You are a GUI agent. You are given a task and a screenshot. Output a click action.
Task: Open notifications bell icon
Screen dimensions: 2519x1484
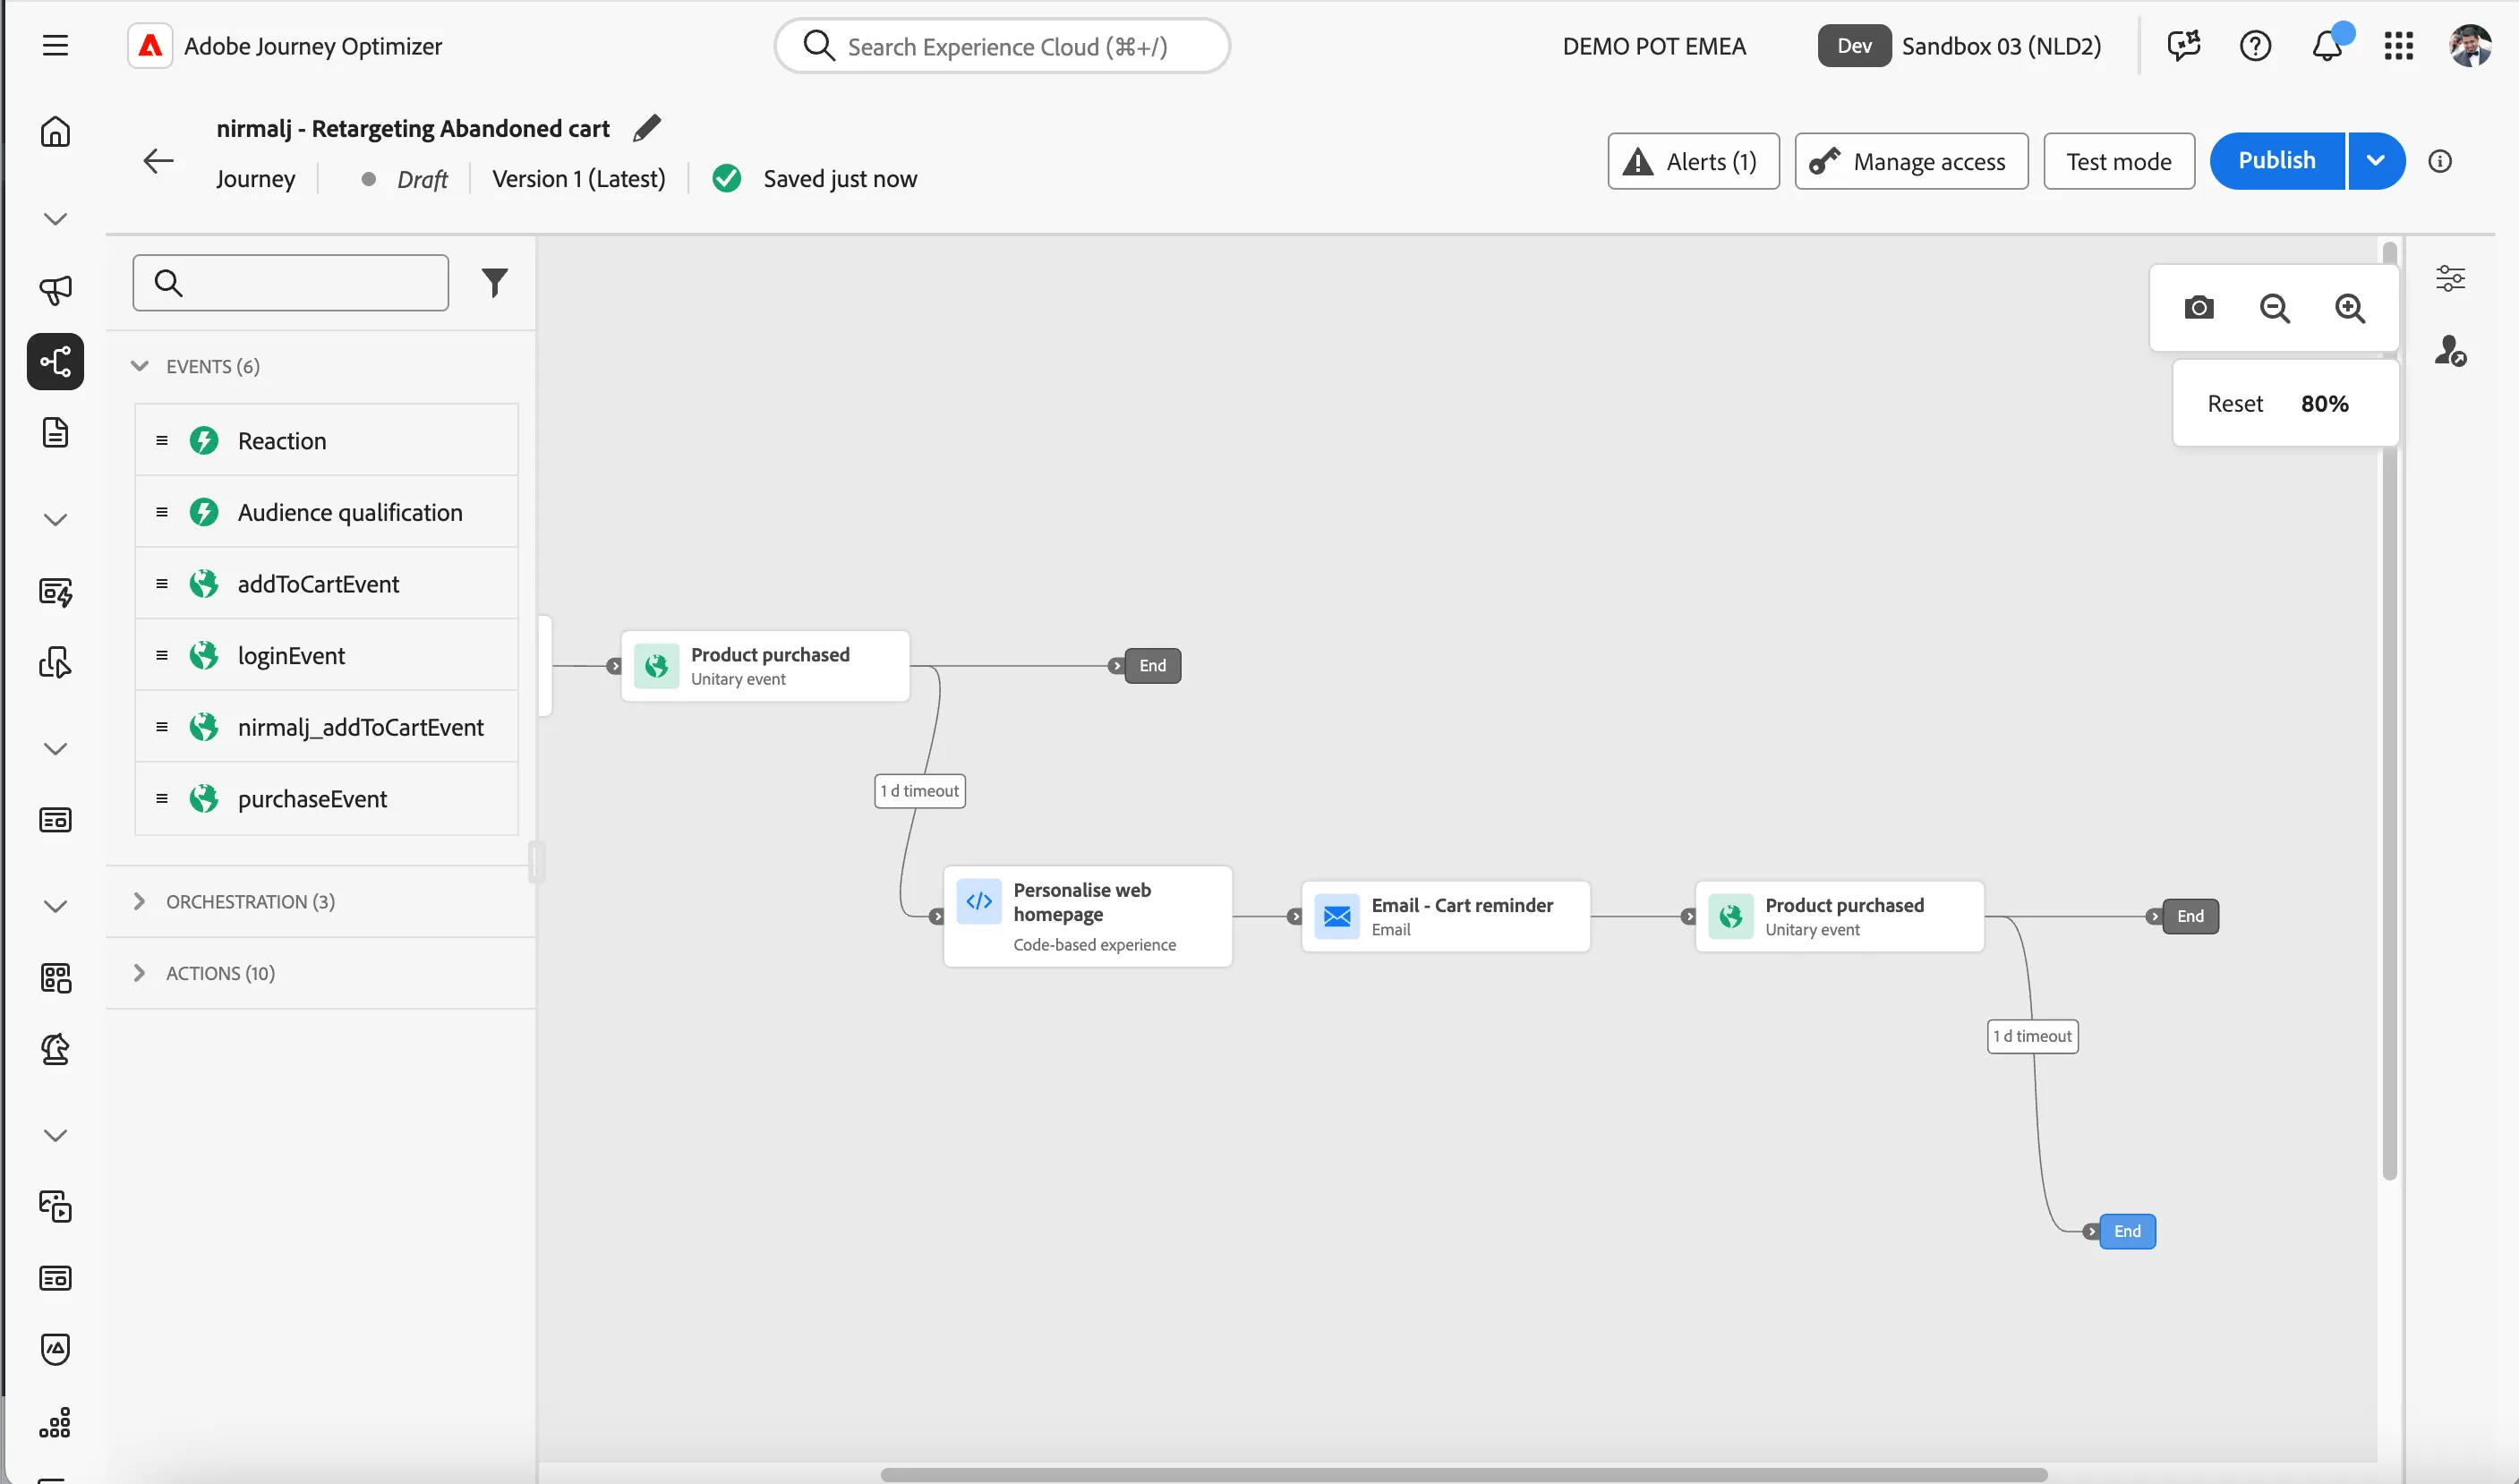click(2328, 46)
